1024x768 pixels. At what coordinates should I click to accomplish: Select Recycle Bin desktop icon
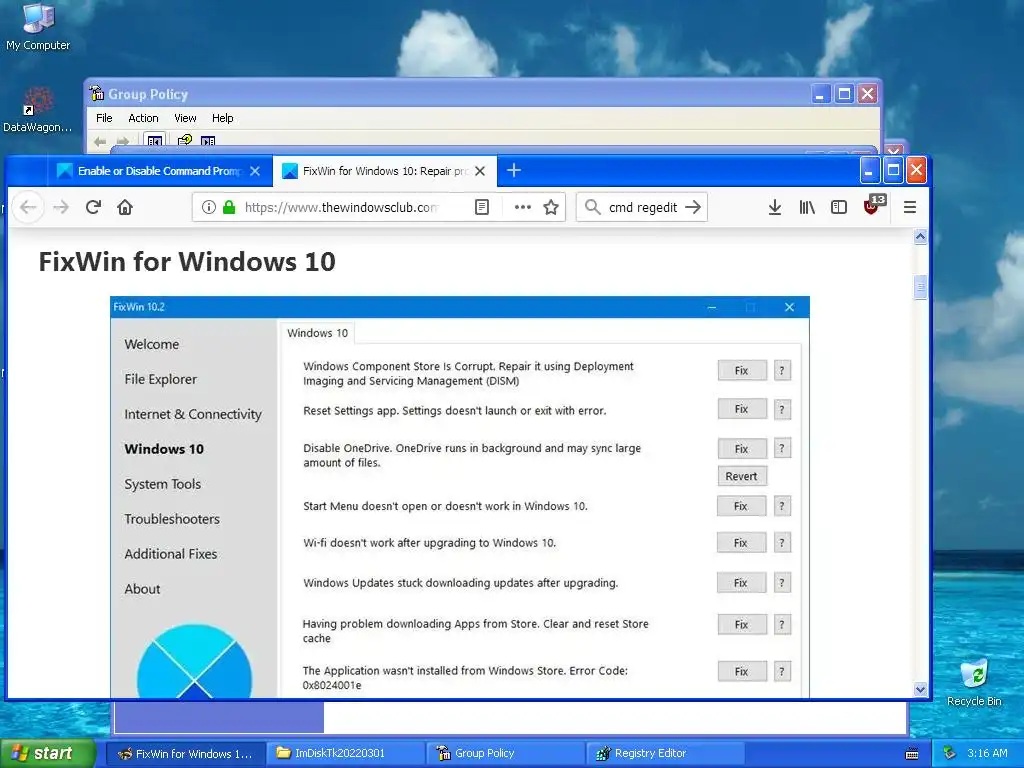point(974,683)
